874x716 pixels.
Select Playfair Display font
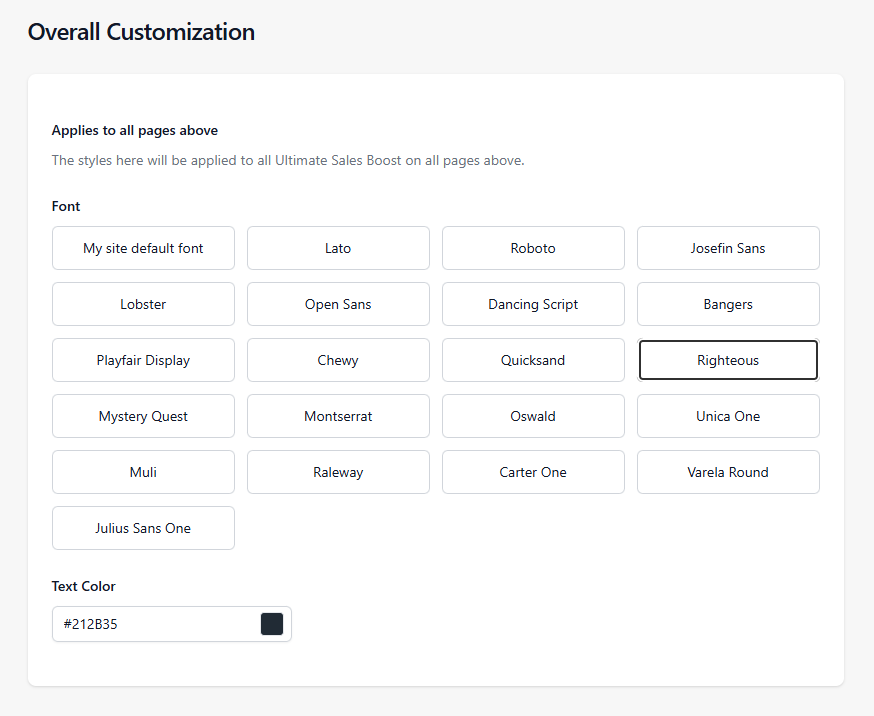(x=143, y=360)
